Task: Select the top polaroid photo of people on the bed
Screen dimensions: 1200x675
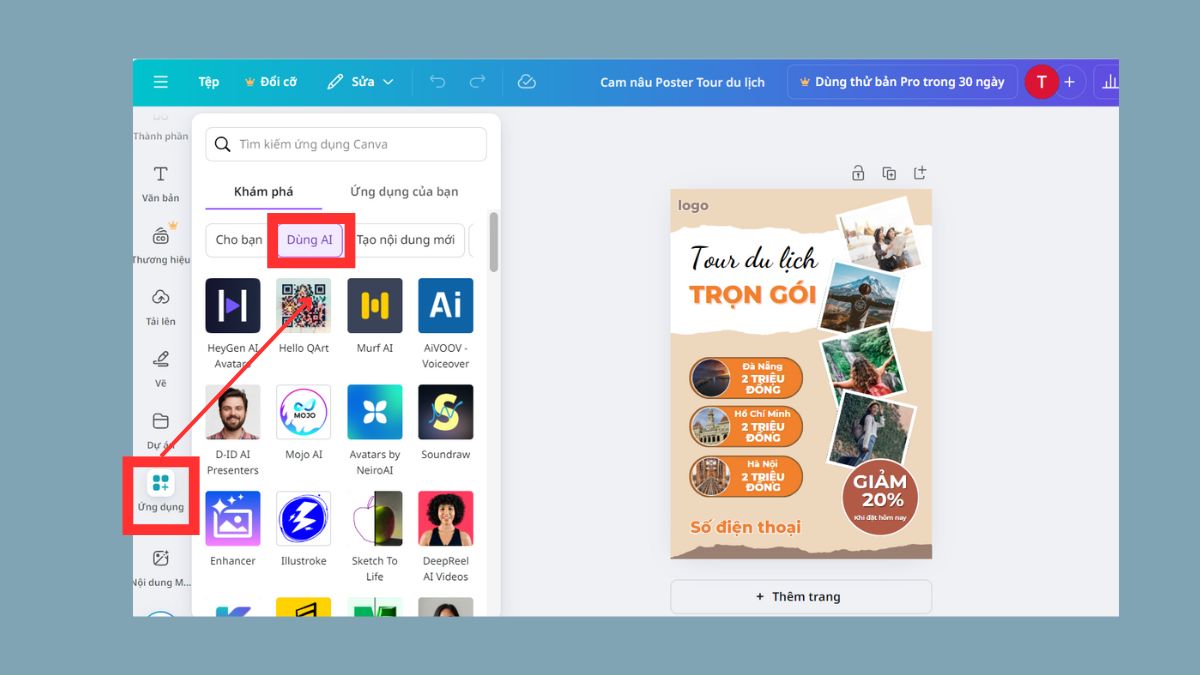Action: [879, 235]
